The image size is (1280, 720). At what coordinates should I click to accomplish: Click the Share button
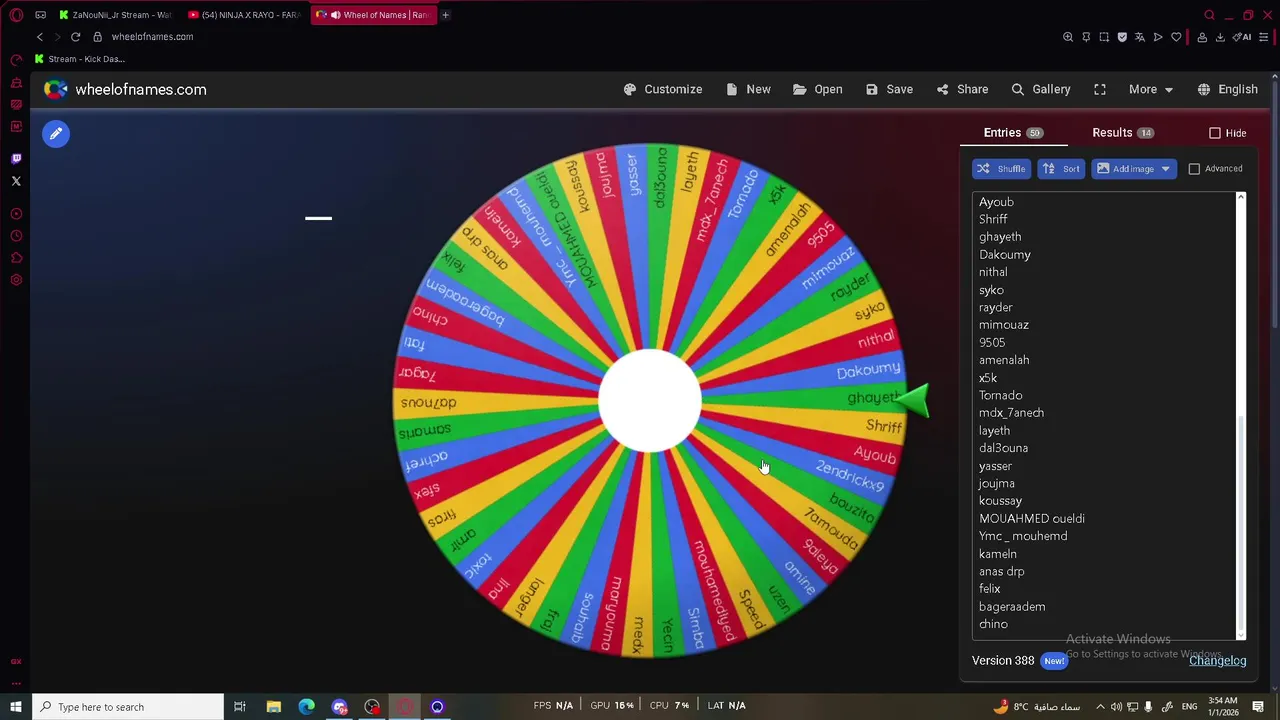(x=962, y=89)
